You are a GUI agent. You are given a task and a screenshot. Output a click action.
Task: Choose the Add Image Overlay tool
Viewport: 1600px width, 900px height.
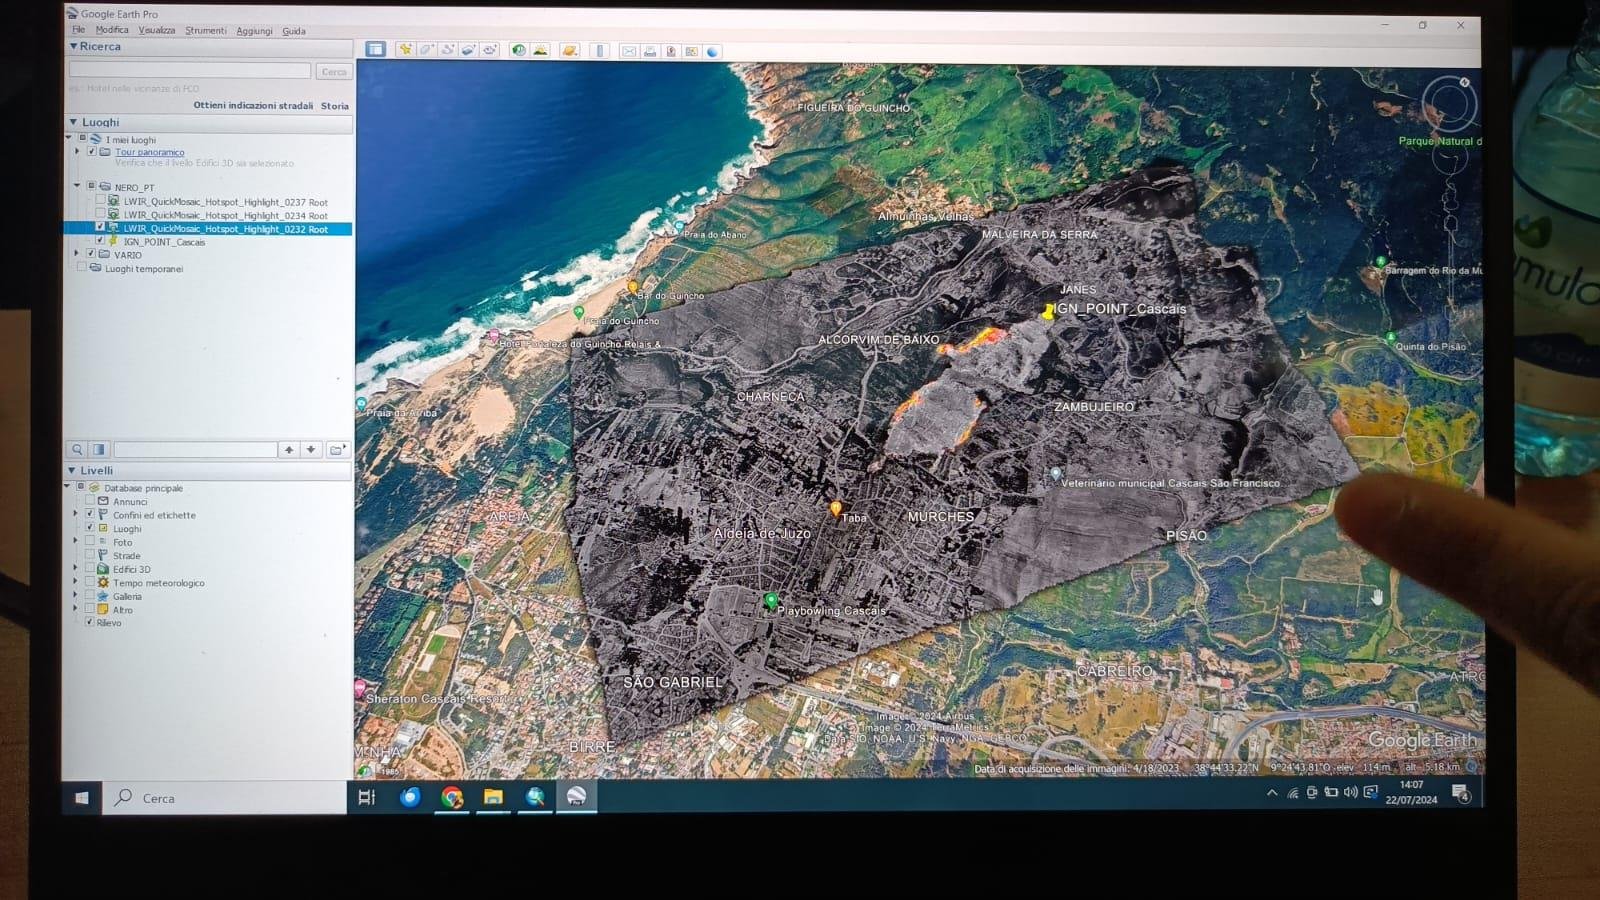[468, 50]
